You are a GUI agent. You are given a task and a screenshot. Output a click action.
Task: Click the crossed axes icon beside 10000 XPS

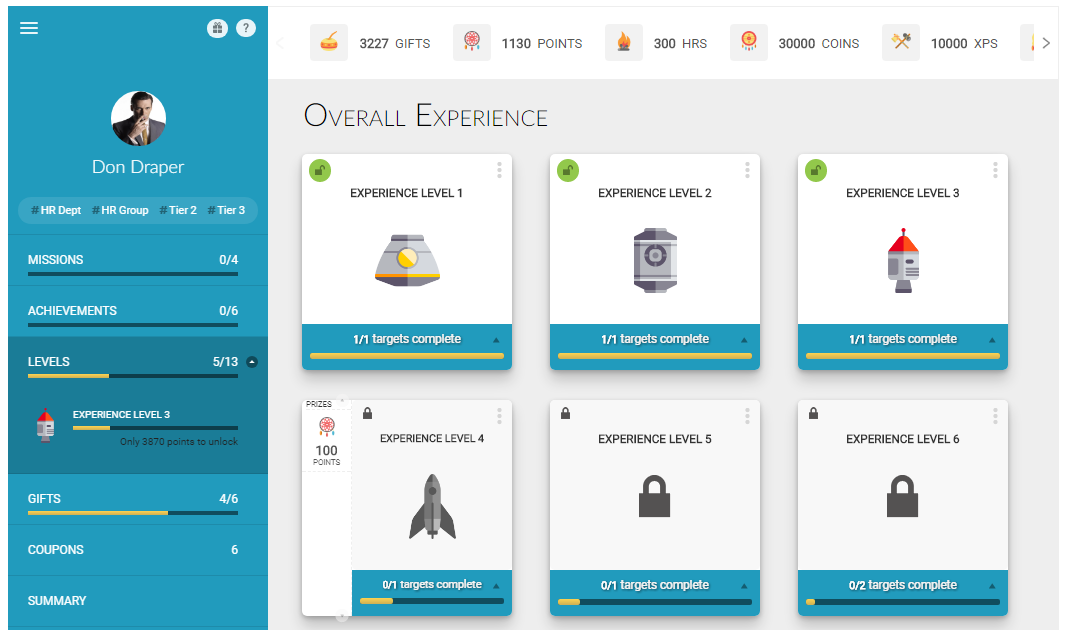[x=901, y=43]
